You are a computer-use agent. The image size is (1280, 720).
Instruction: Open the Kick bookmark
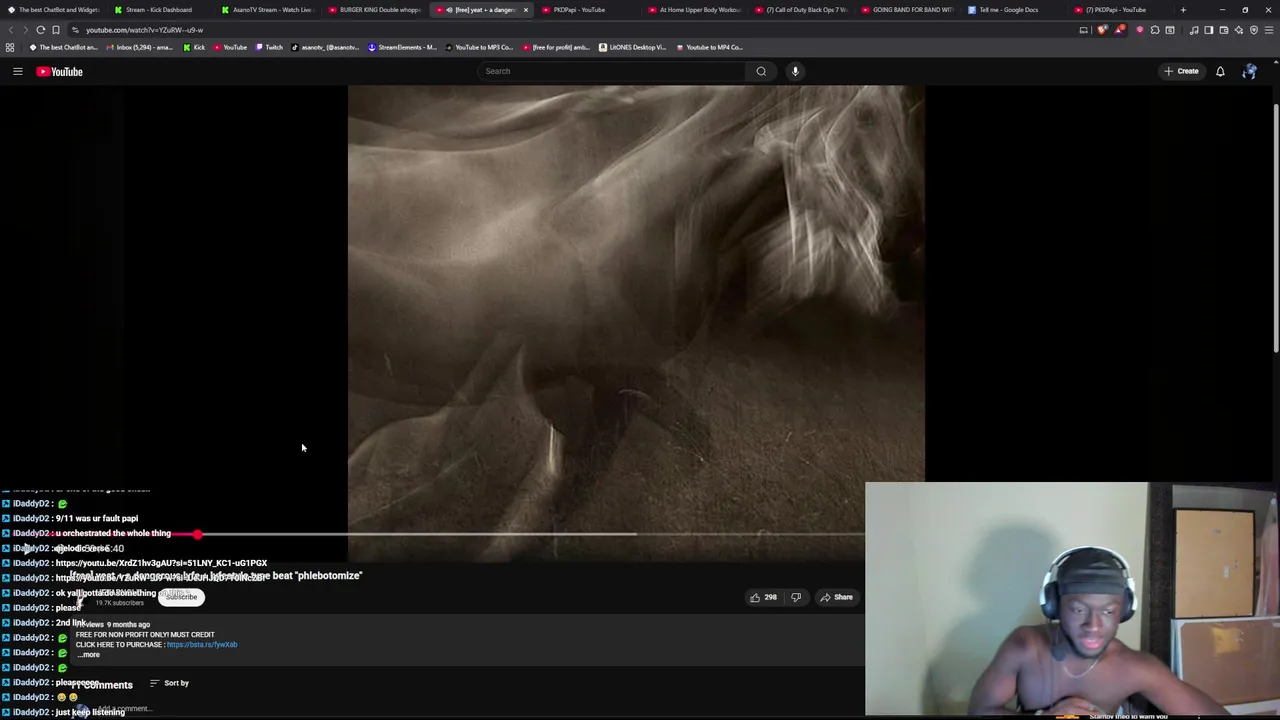point(194,47)
